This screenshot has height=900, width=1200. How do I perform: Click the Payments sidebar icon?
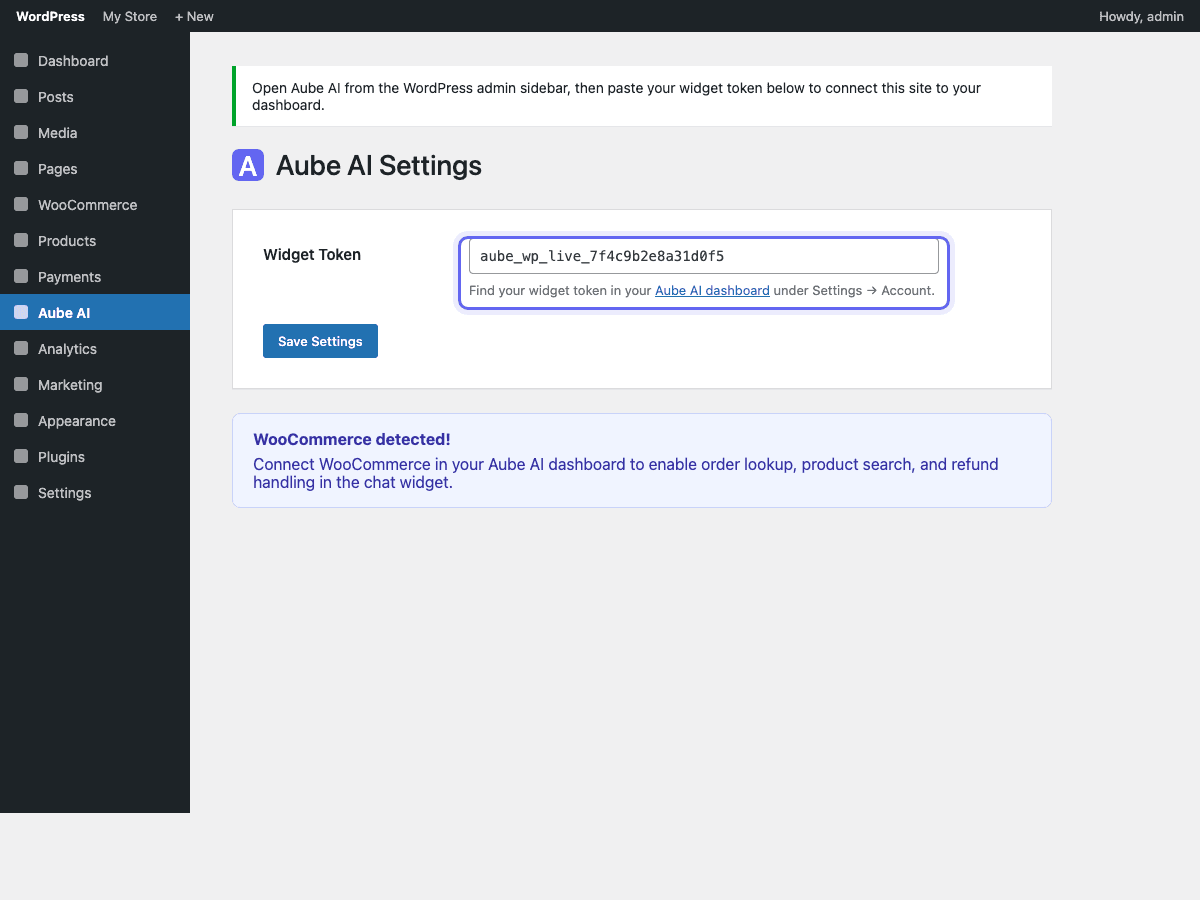[x=21, y=277]
